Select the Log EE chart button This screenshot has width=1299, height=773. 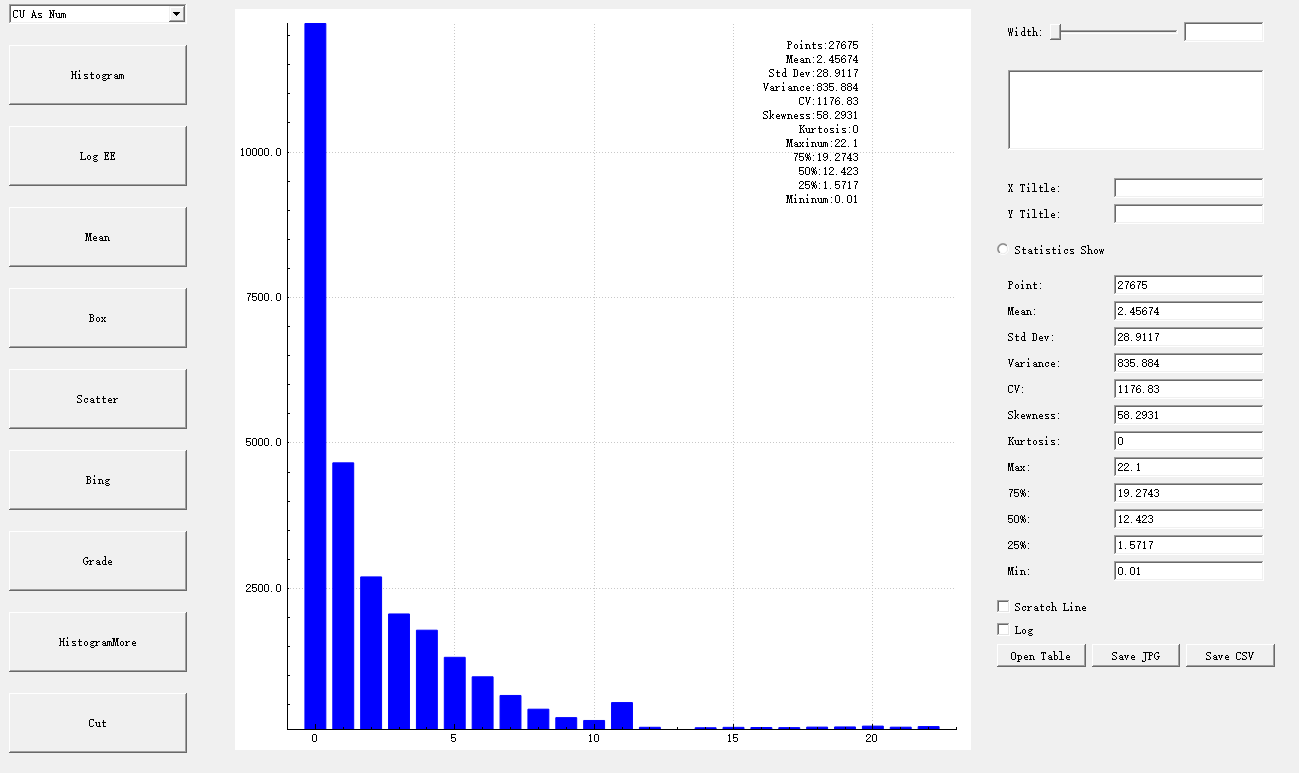pyautogui.click(x=98, y=156)
